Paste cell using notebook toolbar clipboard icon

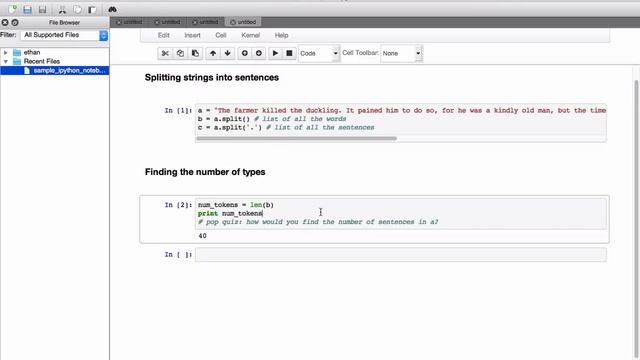coord(195,53)
